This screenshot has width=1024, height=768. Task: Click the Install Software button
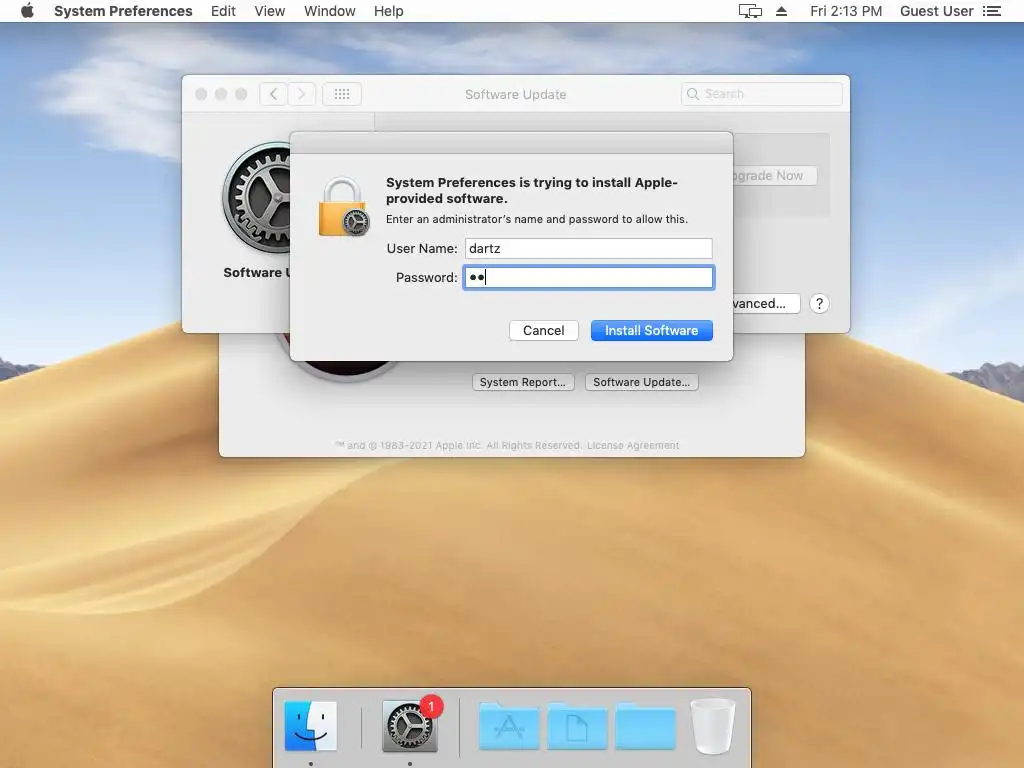(x=651, y=330)
